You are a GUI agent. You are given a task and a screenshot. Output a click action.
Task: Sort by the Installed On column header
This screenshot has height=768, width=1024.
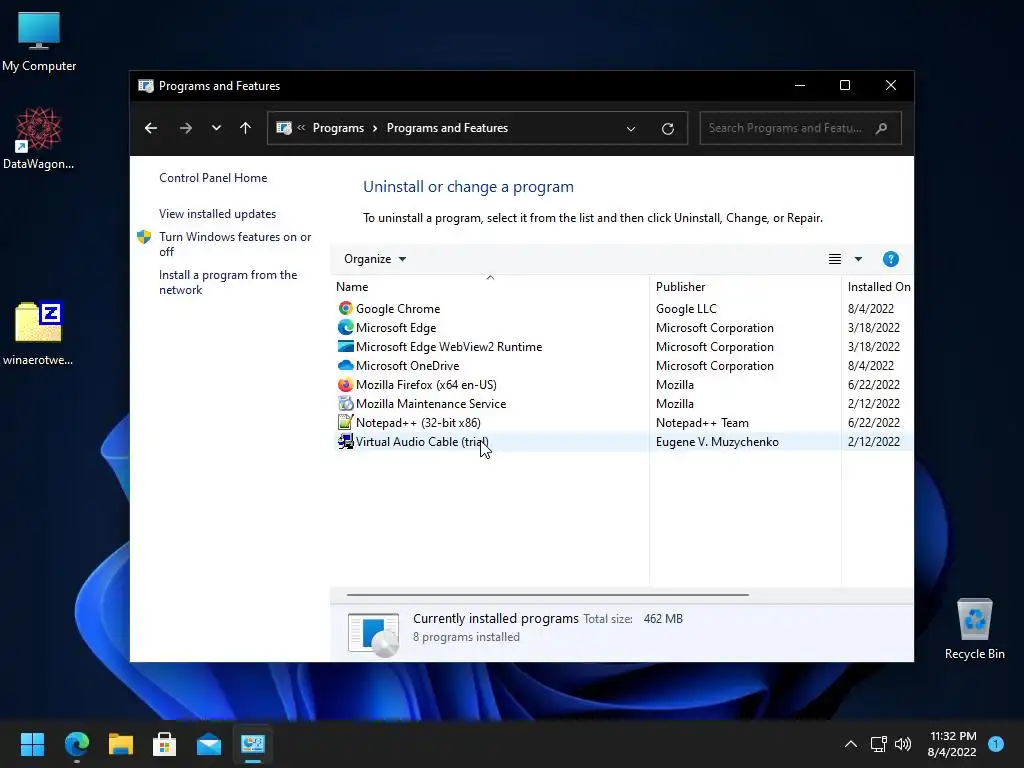pyautogui.click(x=878, y=287)
